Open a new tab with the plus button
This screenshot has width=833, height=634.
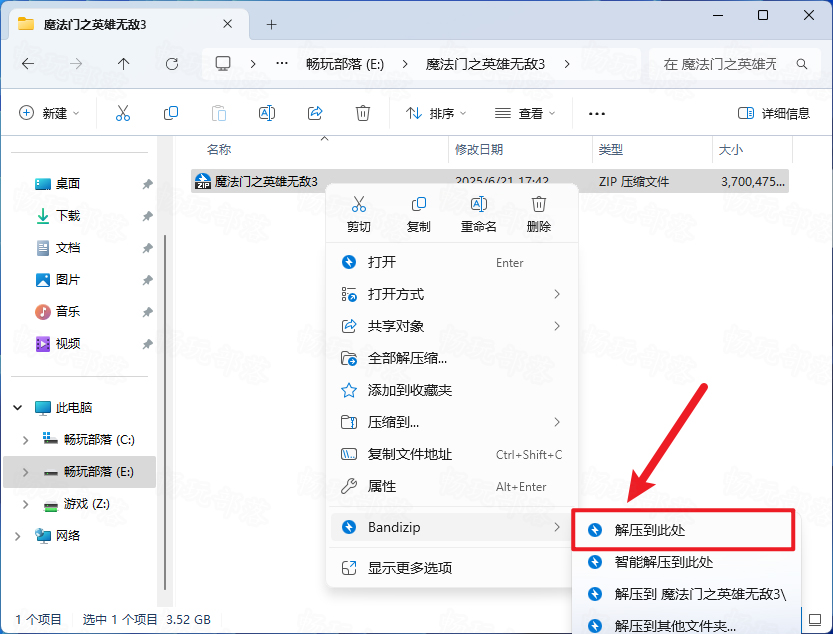click(x=271, y=24)
